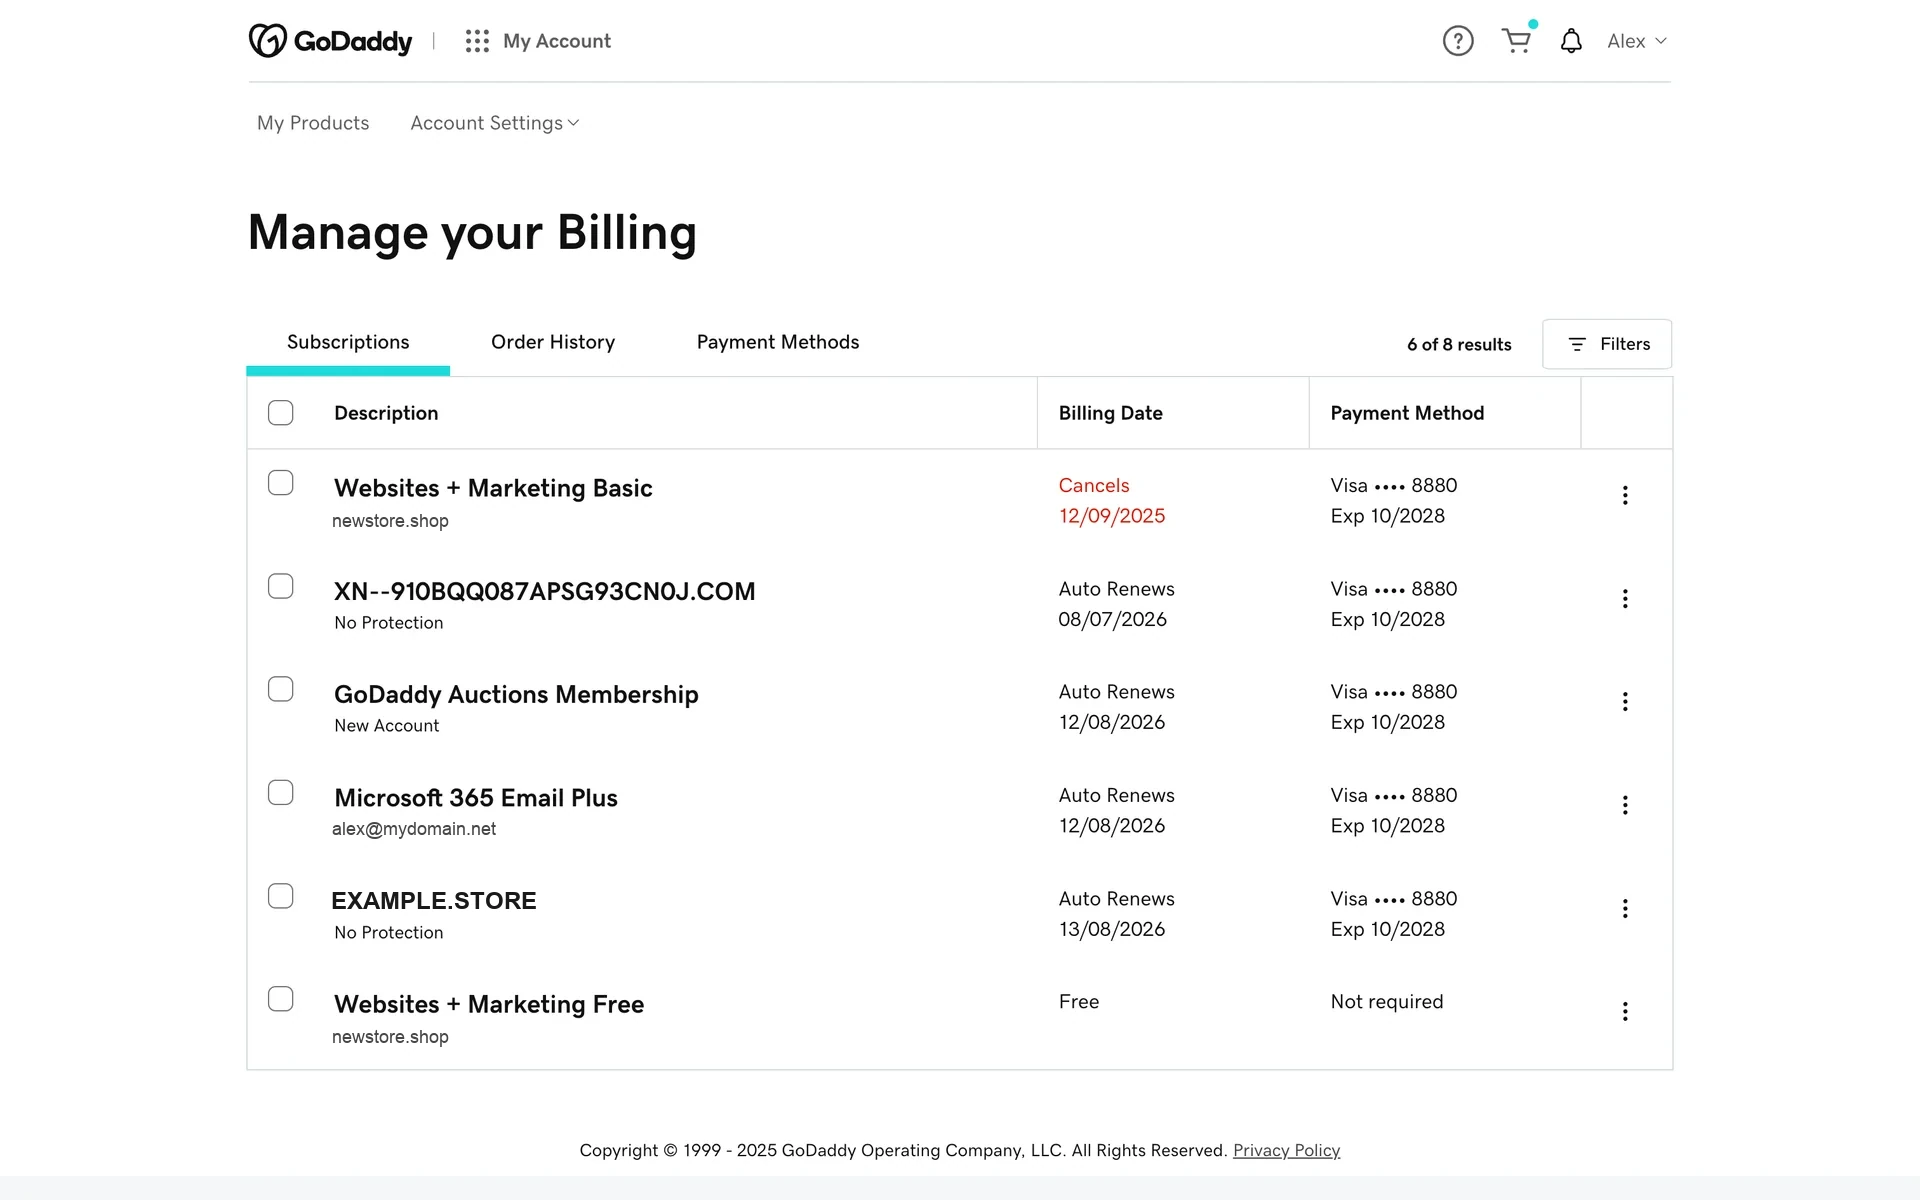Open options menu for Microsoft 365 Email Plus

point(1625,805)
